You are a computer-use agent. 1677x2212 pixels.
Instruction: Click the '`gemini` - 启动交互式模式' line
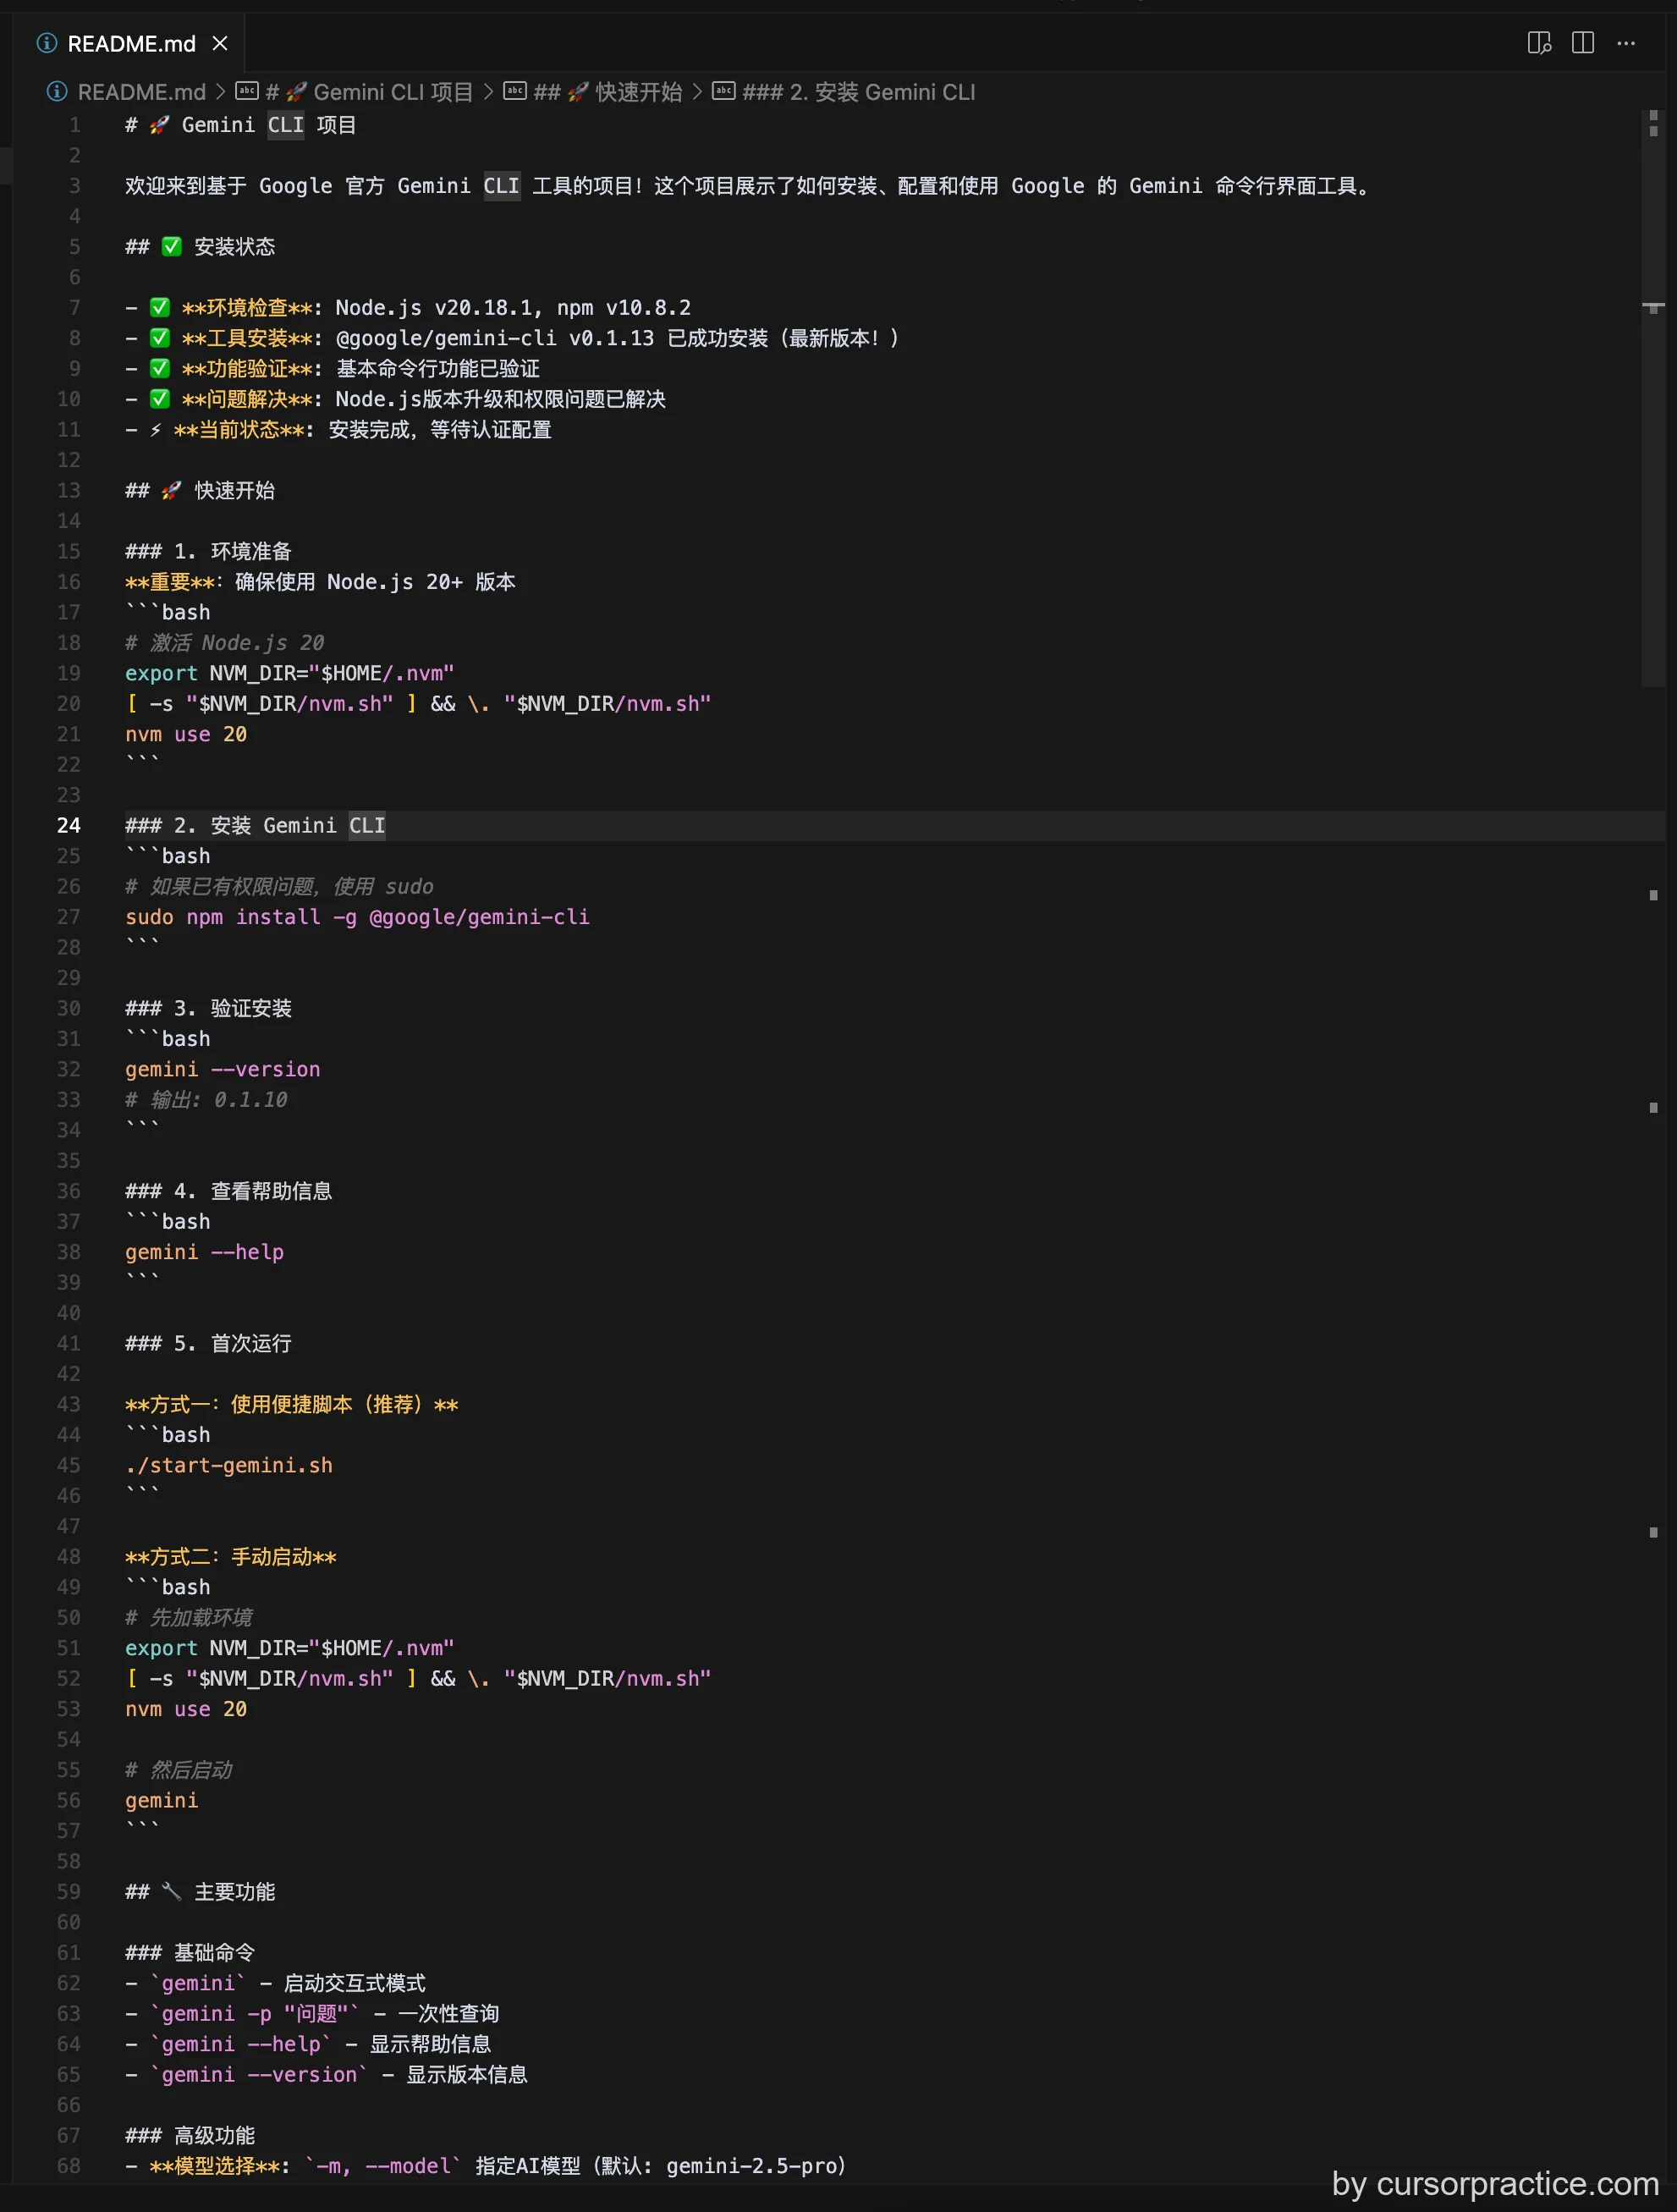click(x=275, y=1983)
